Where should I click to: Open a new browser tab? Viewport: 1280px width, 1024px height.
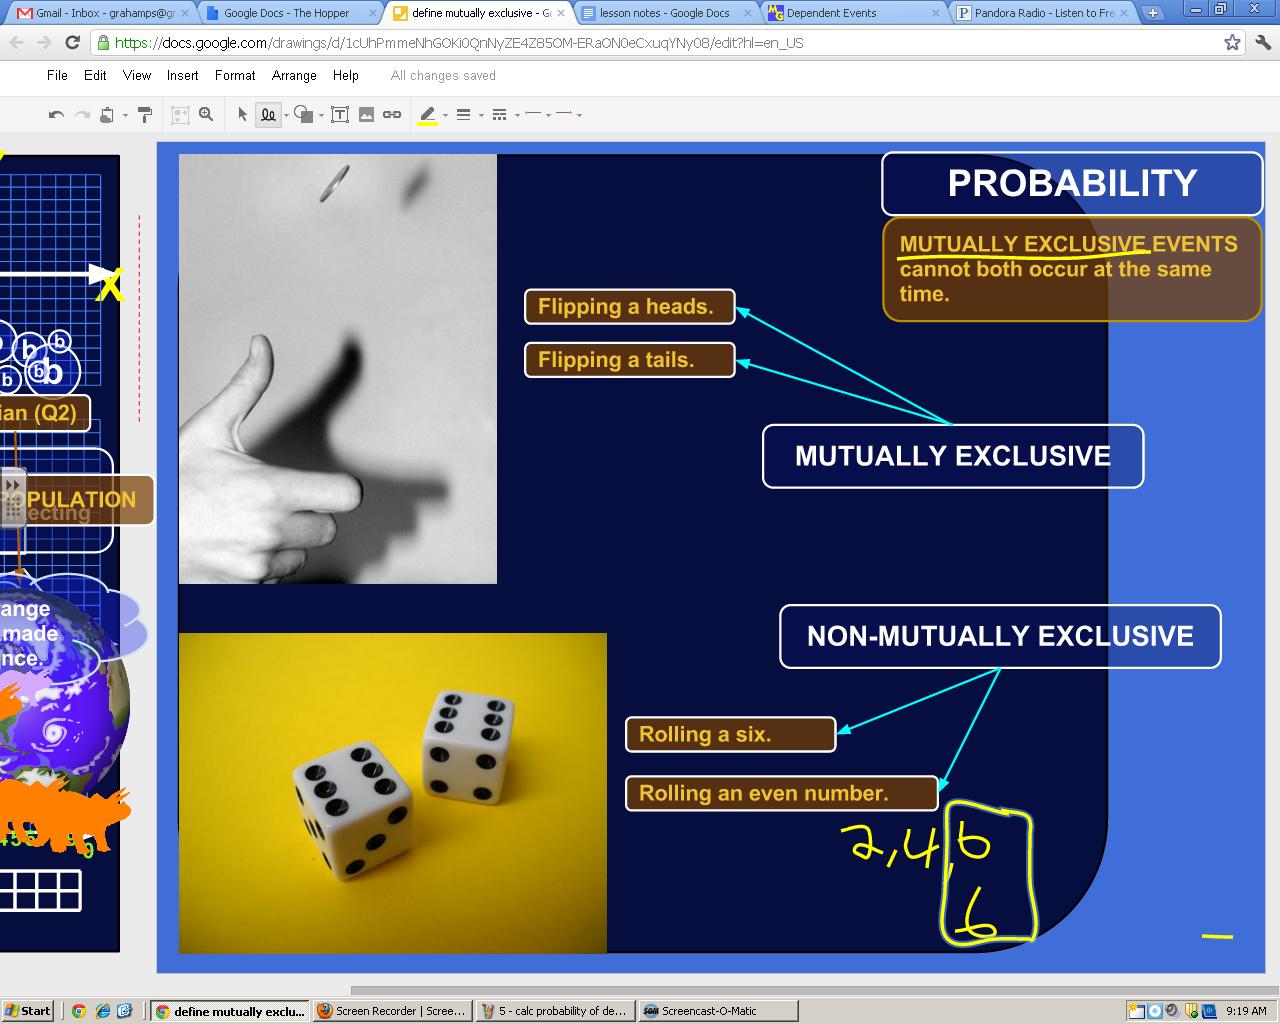click(1152, 13)
